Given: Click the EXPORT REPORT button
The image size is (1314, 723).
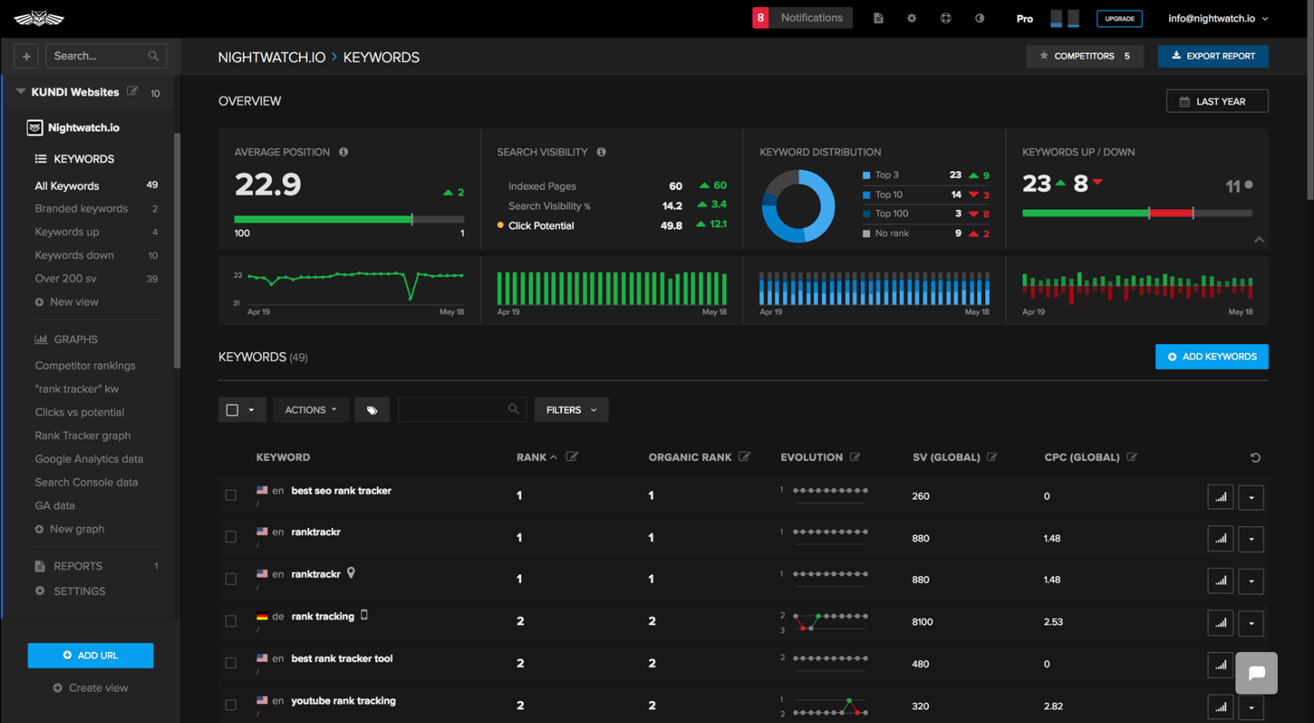Looking at the screenshot, I should pyautogui.click(x=1213, y=56).
